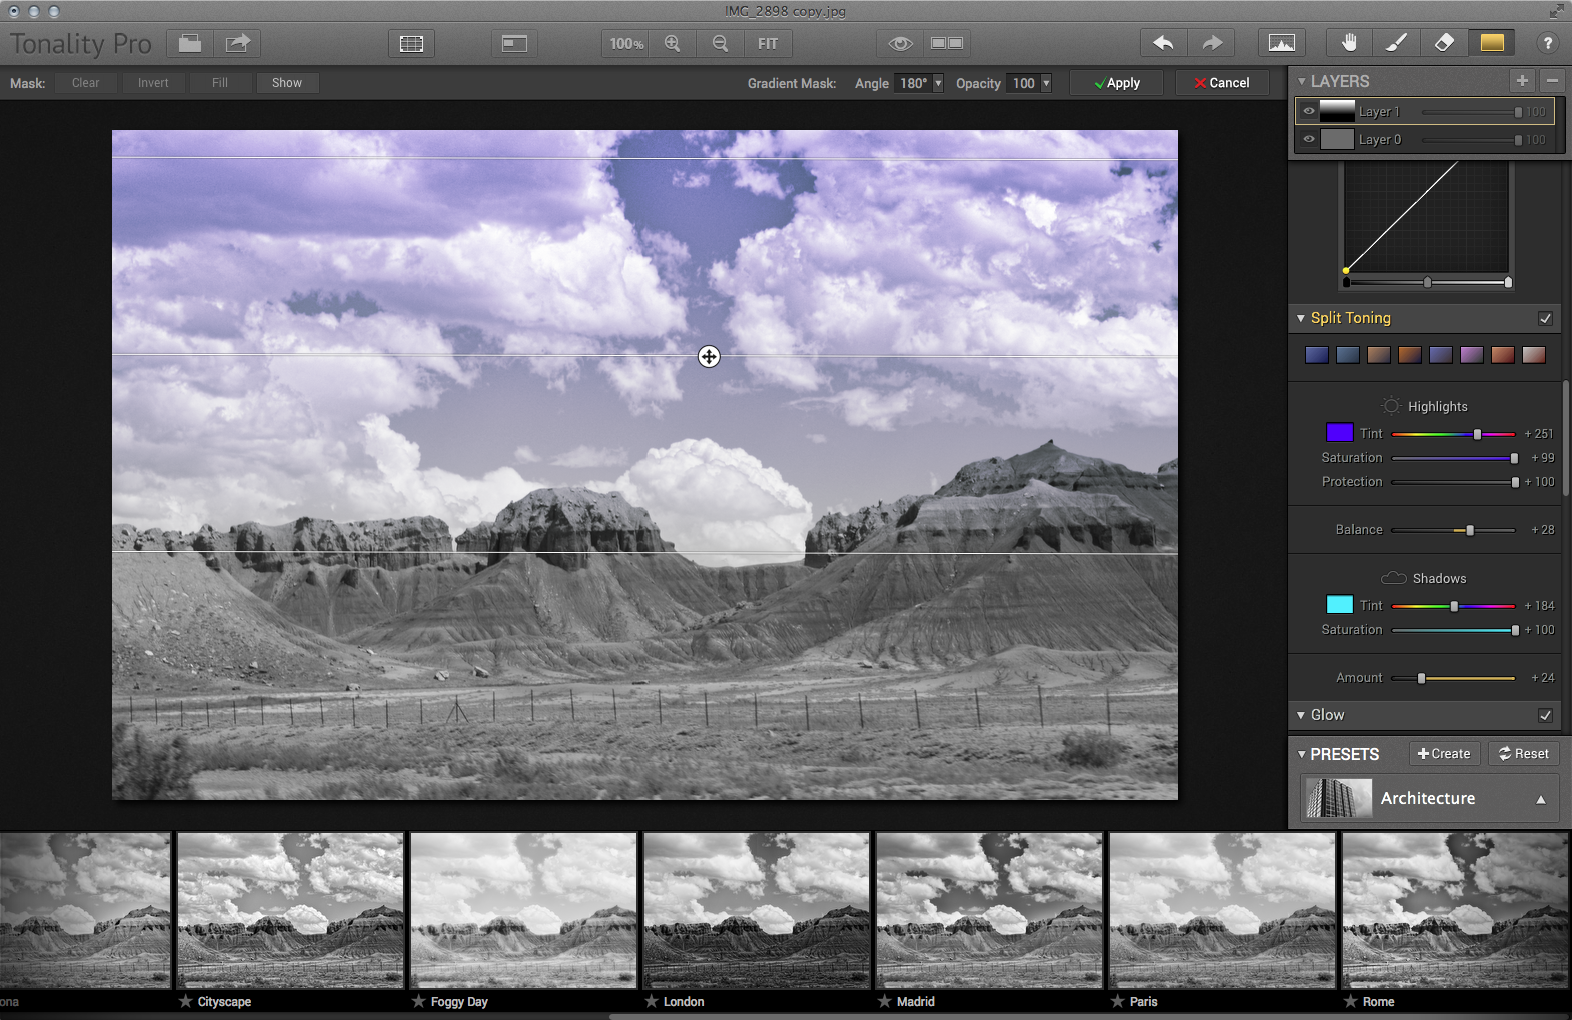The width and height of the screenshot is (1572, 1020).
Task: Open the Architecture preset category menu
Action: coord(1430,798)
